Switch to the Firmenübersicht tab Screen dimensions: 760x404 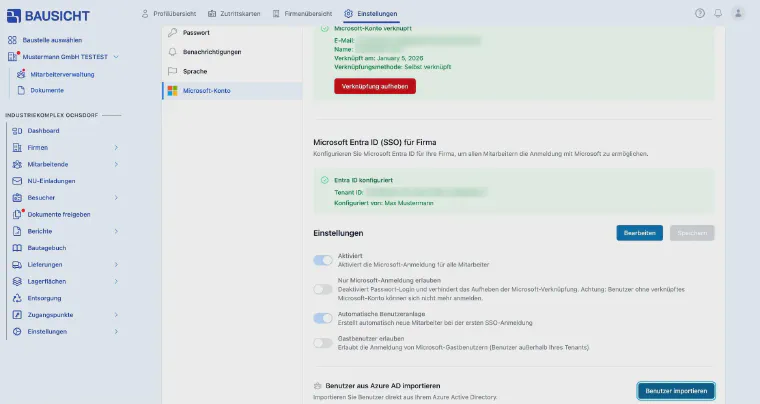click(x=302, y=14)
